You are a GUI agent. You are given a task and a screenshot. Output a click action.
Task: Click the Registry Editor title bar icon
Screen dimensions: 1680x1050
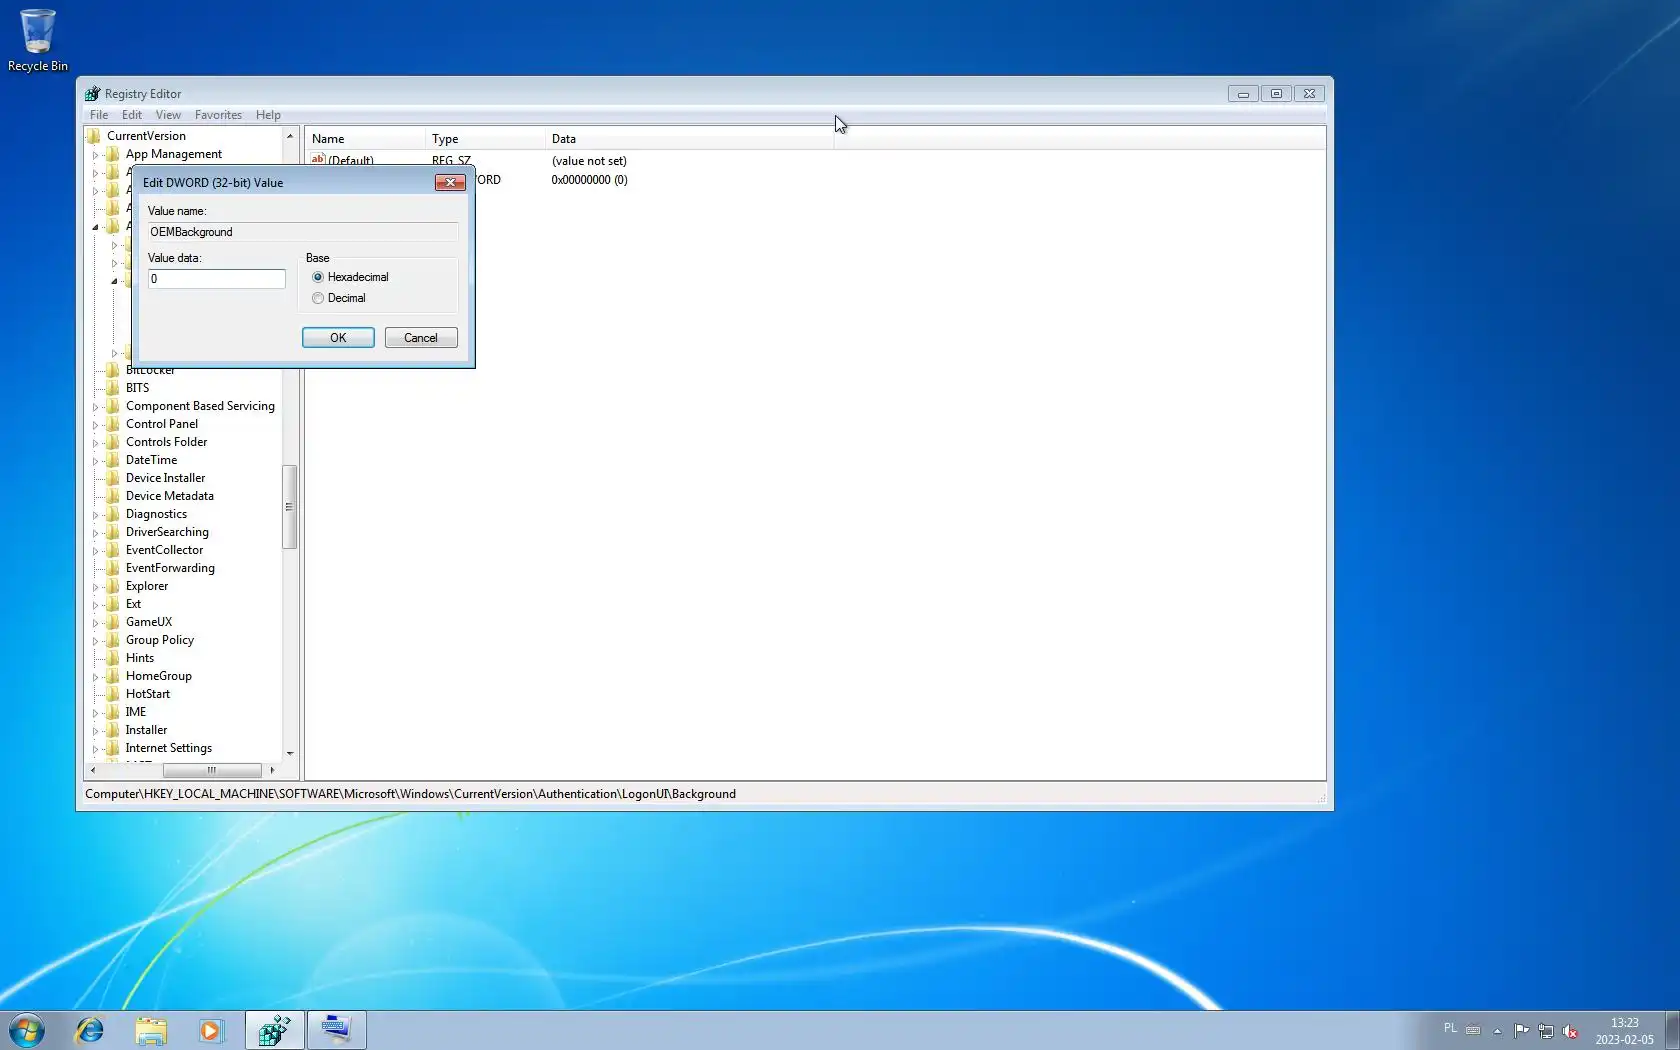click(92, 94)
